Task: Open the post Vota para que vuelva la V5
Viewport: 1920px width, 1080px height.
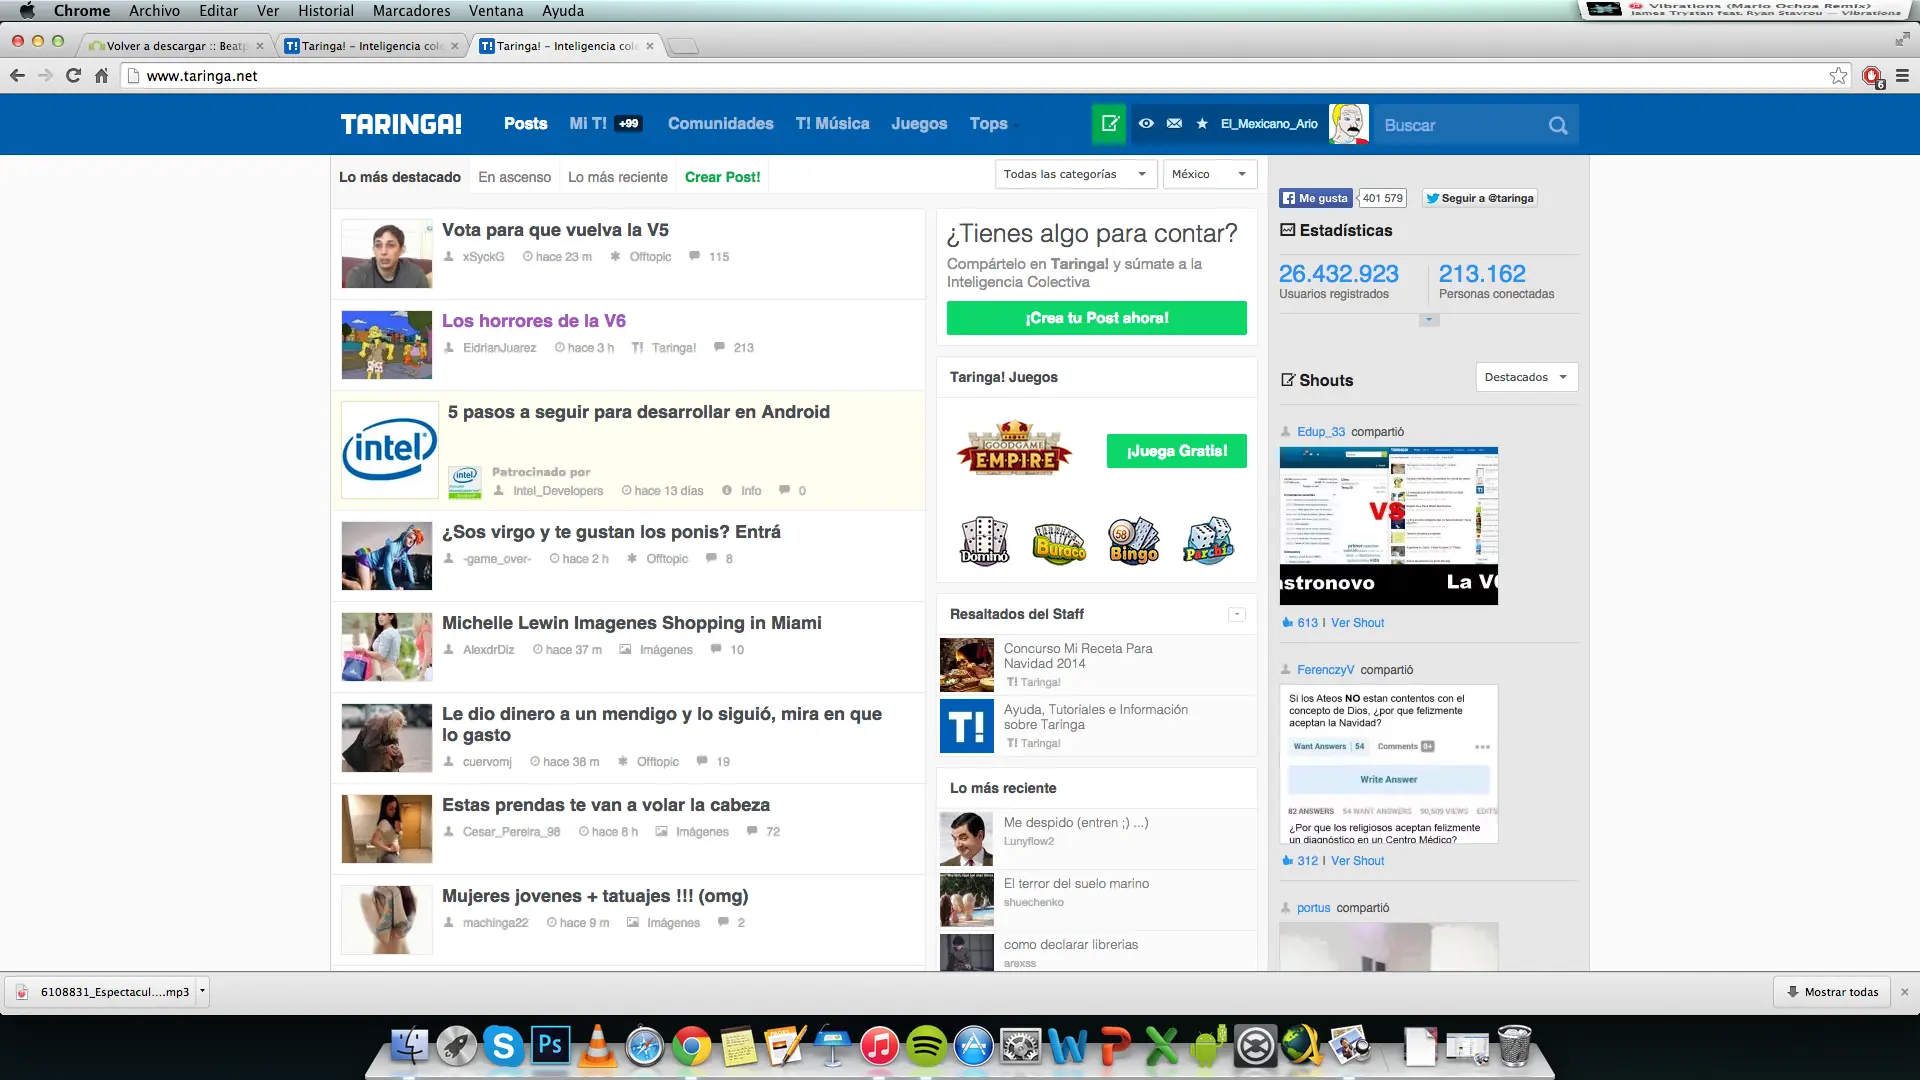Action: click(x=555, y=230)
